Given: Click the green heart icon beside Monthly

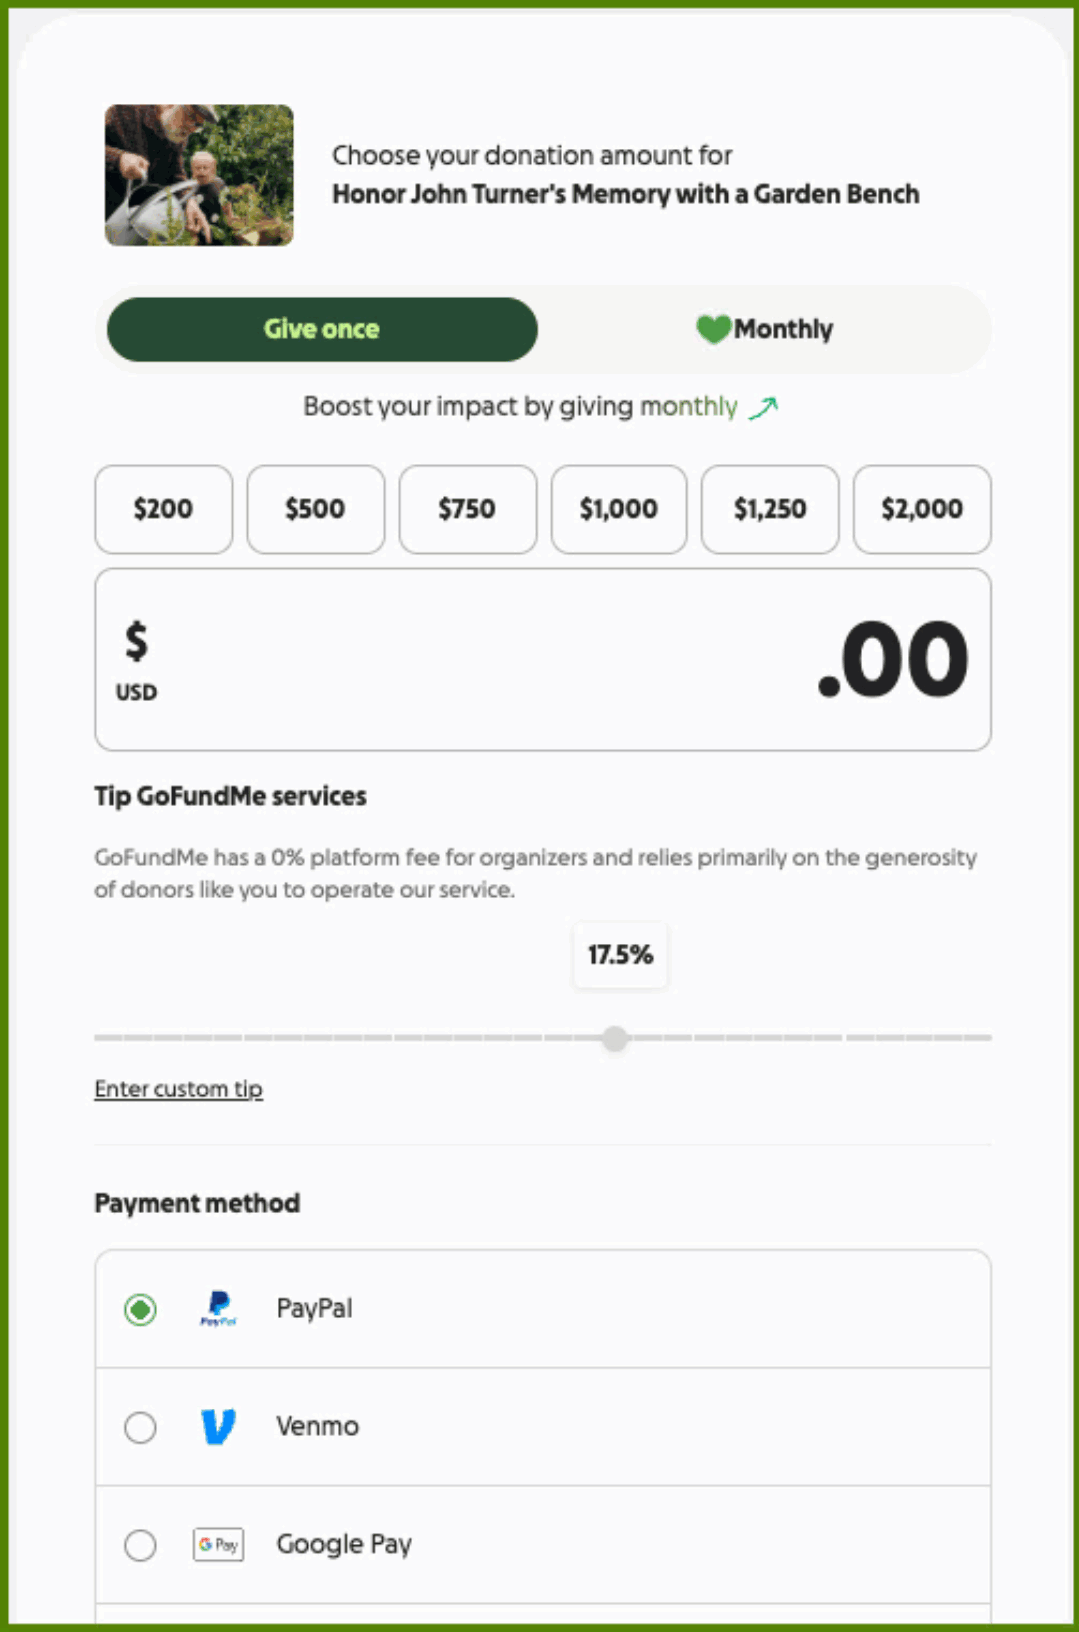Looking at the screenshot, I should pyautogui.click(x=713, y=329).
